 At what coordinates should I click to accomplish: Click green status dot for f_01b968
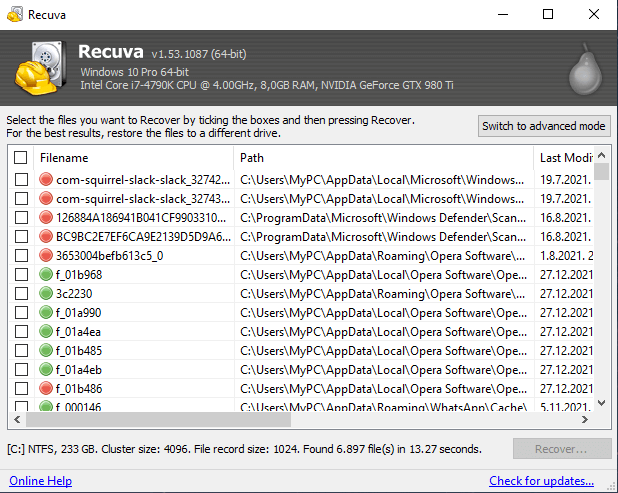tap(46, 274)
